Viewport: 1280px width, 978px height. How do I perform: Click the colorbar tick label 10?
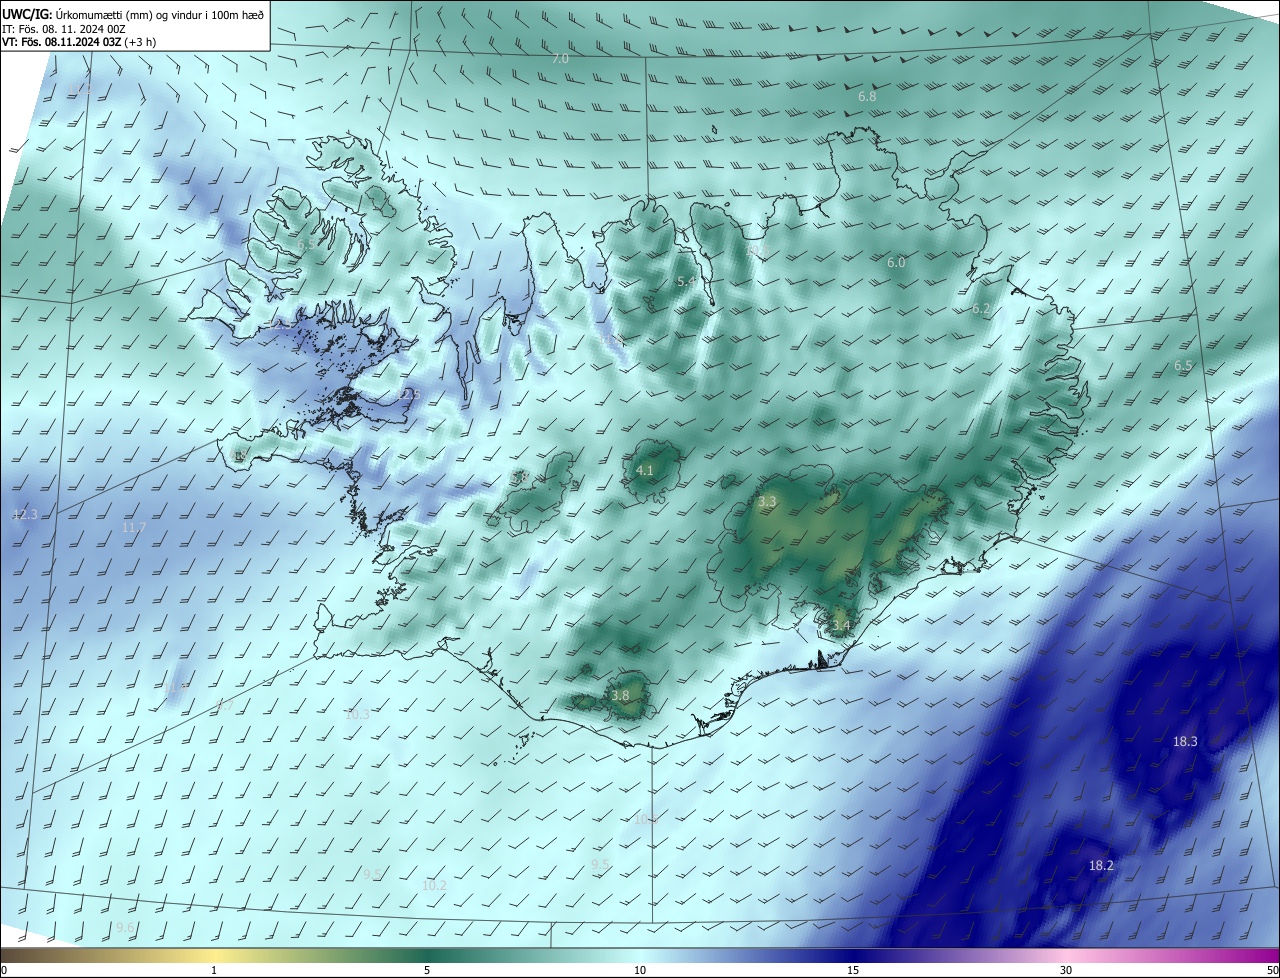pyautogui.click(x=640, y=970)
